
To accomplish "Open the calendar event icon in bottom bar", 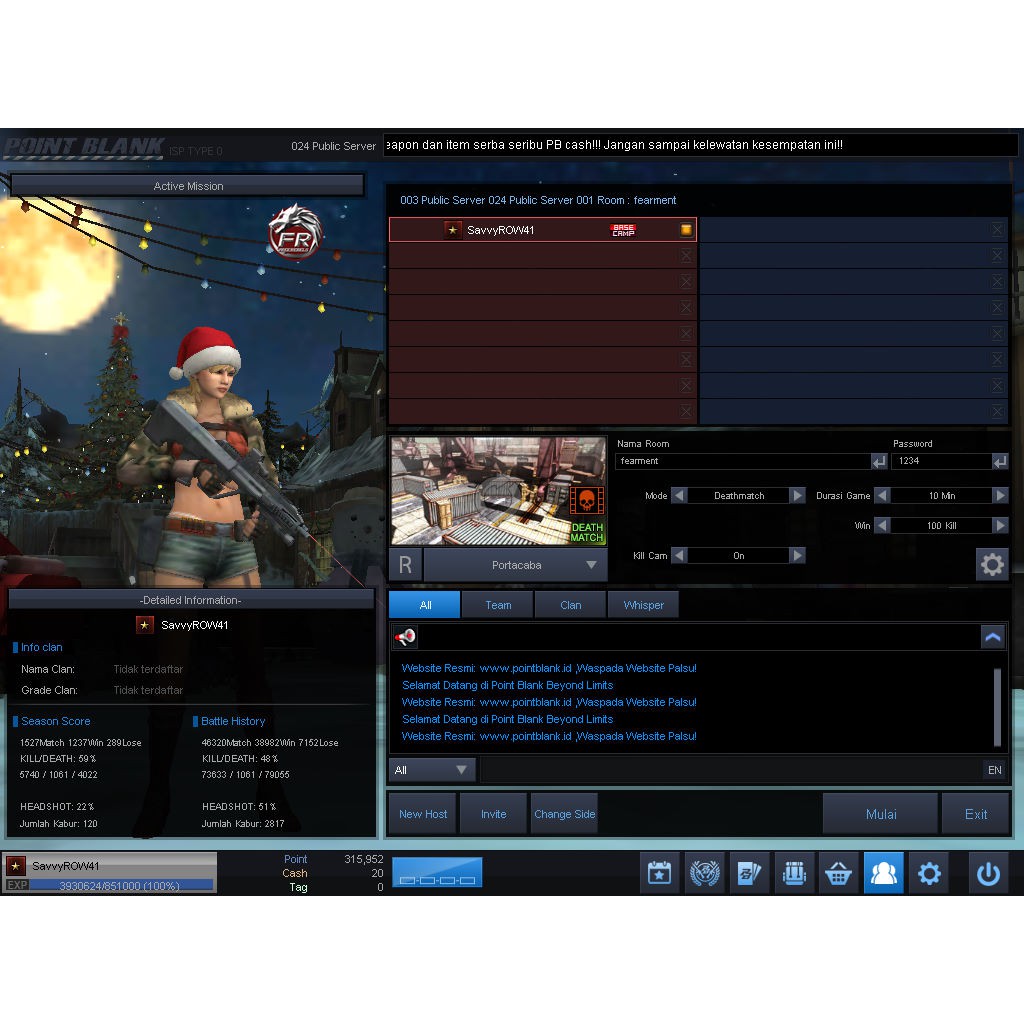I will [659, 872].
